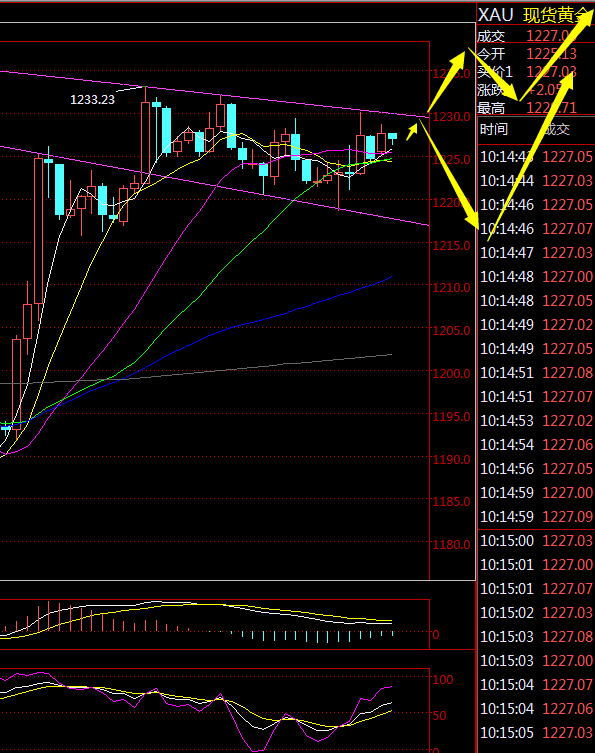Select the 10:15:05 trade row
595x753 pixels.
(x=536, y=733)
